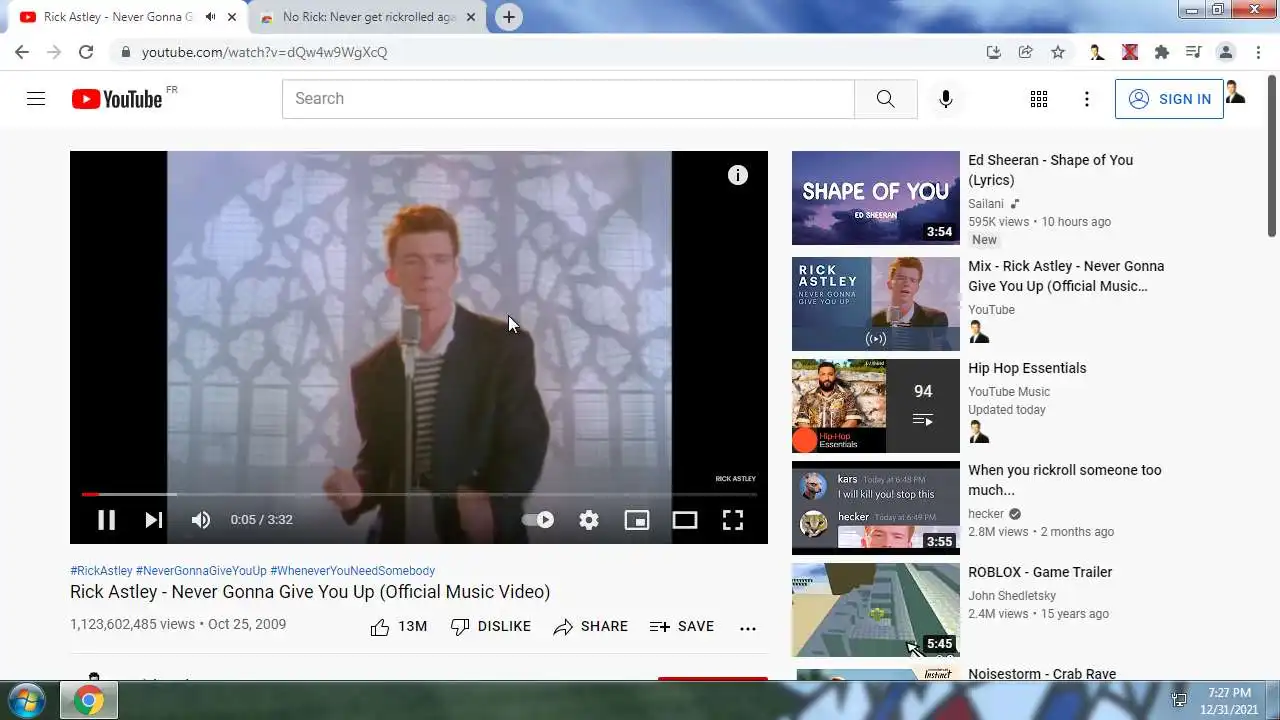1280x720 pixels.
Task: Open the YouTube settings three-dot menu
Action: 1087,99
